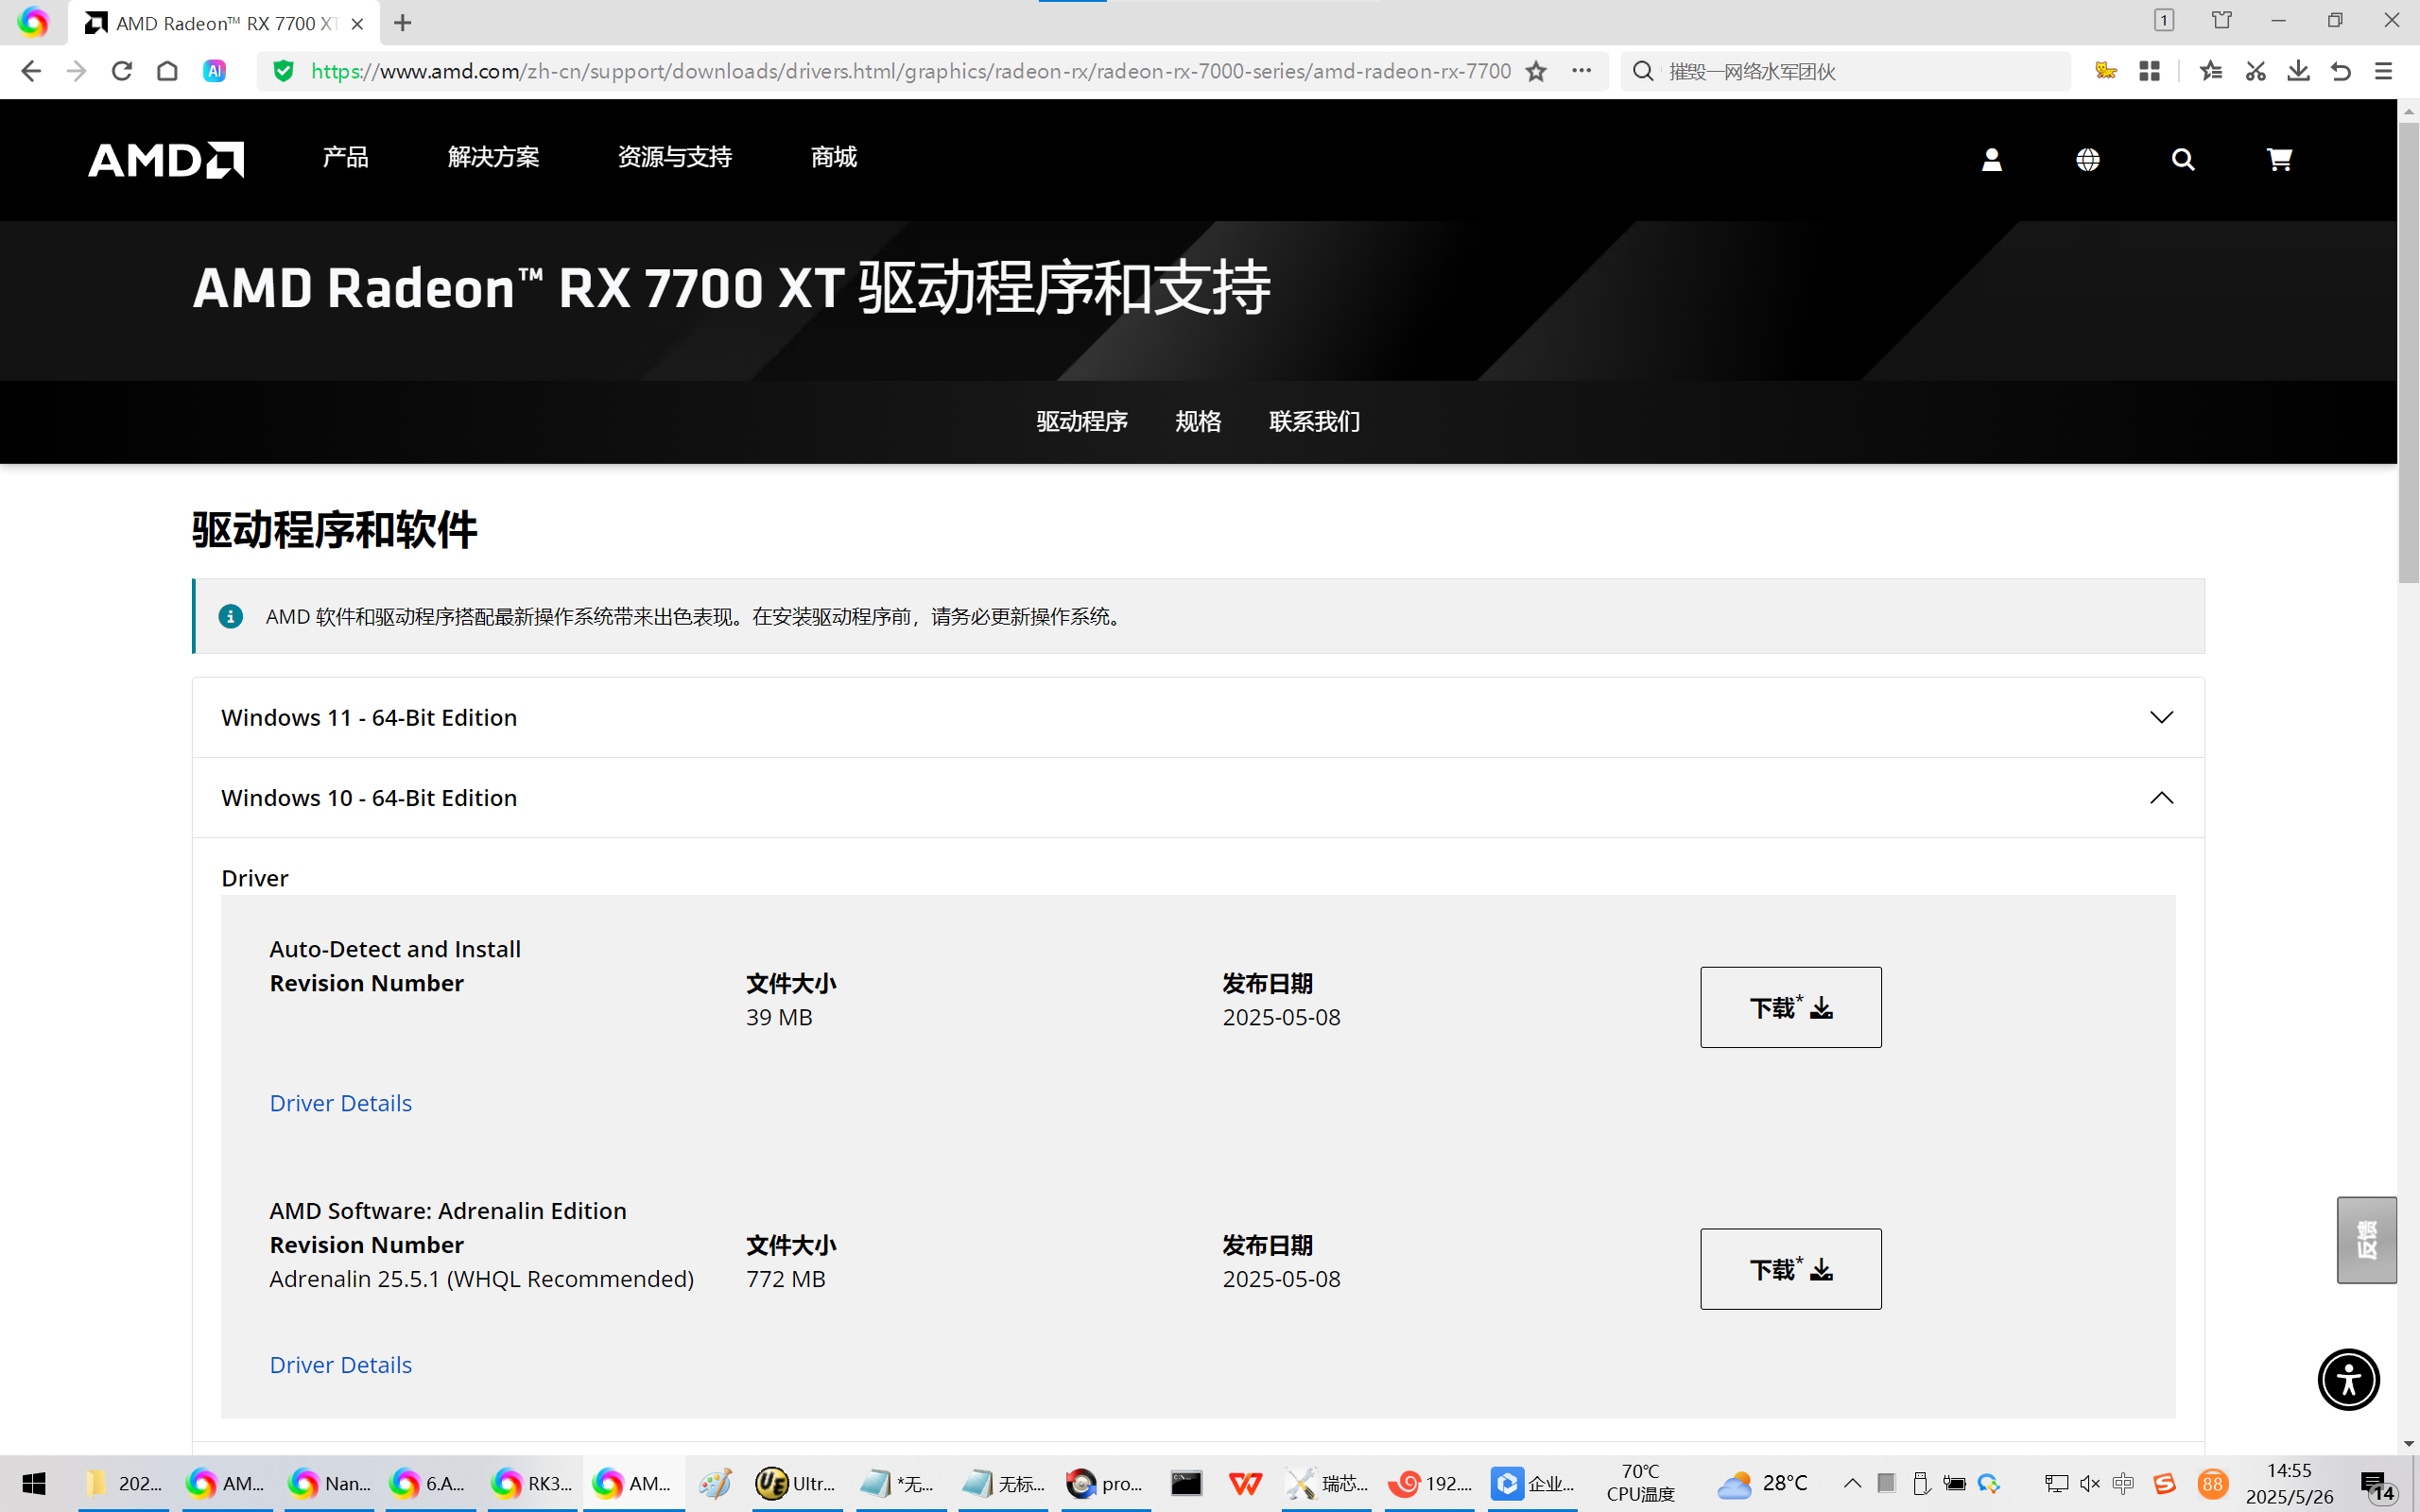Click the globe region selector icon
Viewport: 2420px width, 1512px height.
tap(2087, 160)
